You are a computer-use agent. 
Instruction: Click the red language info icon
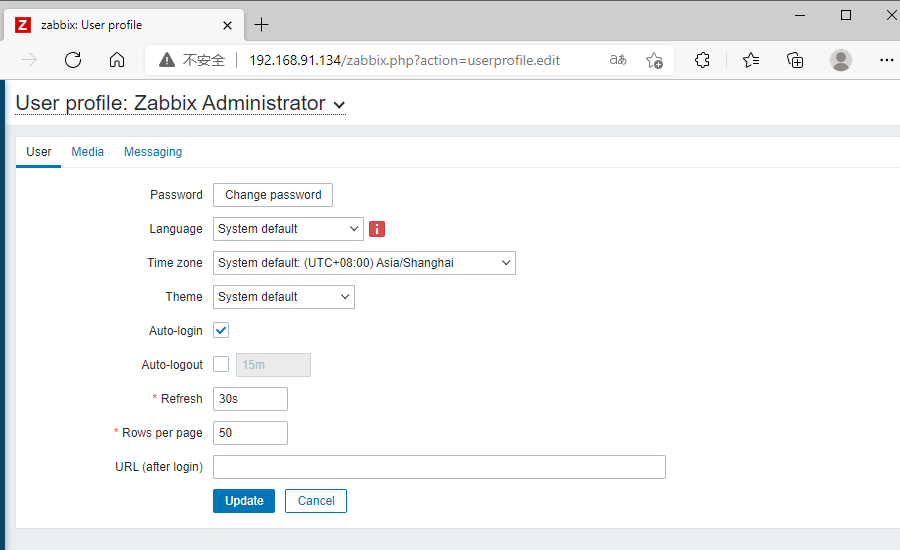pos(377,229)
